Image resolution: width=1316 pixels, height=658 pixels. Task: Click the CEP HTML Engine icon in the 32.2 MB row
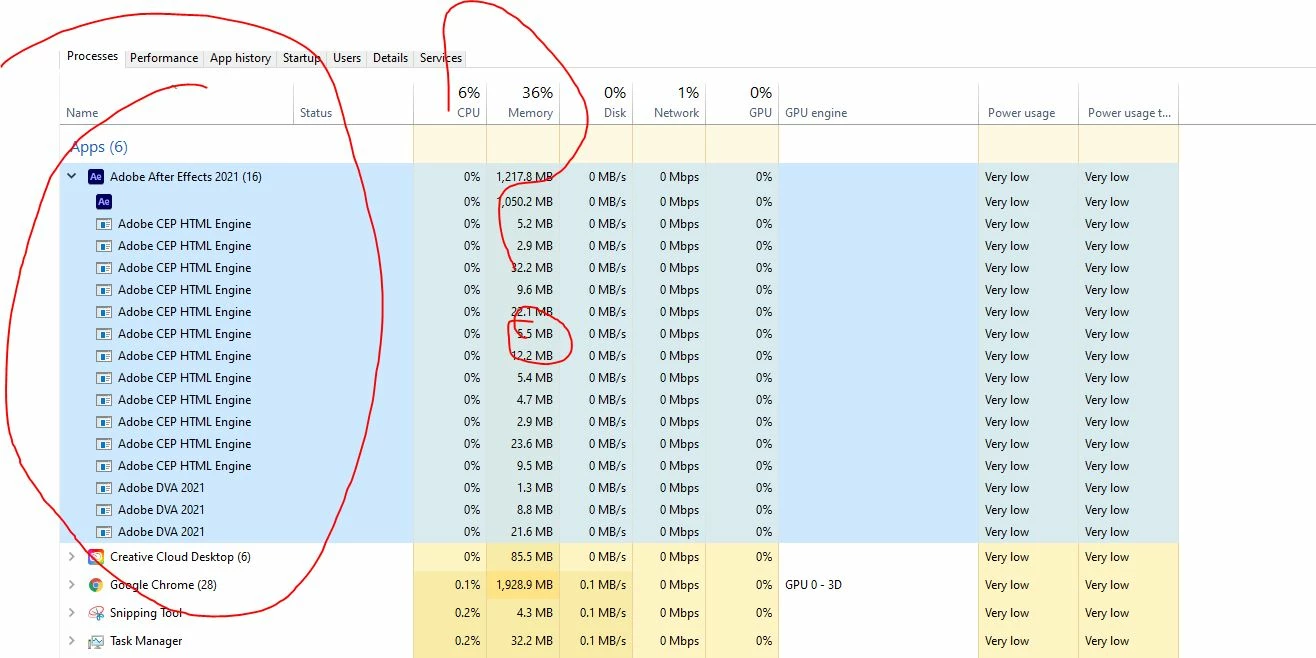click(x=104, y=268)
